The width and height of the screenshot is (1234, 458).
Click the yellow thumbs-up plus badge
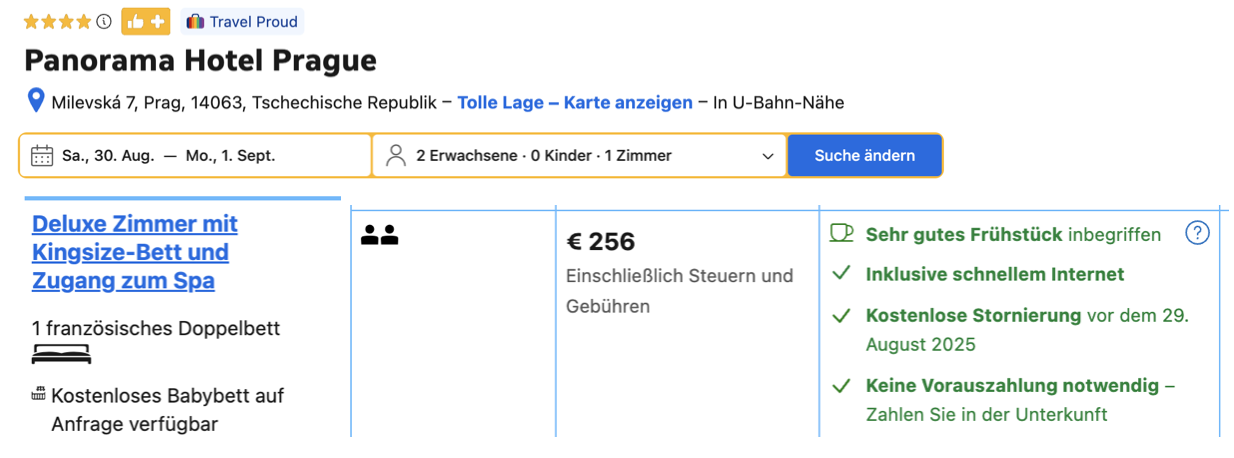click(146, 21)
